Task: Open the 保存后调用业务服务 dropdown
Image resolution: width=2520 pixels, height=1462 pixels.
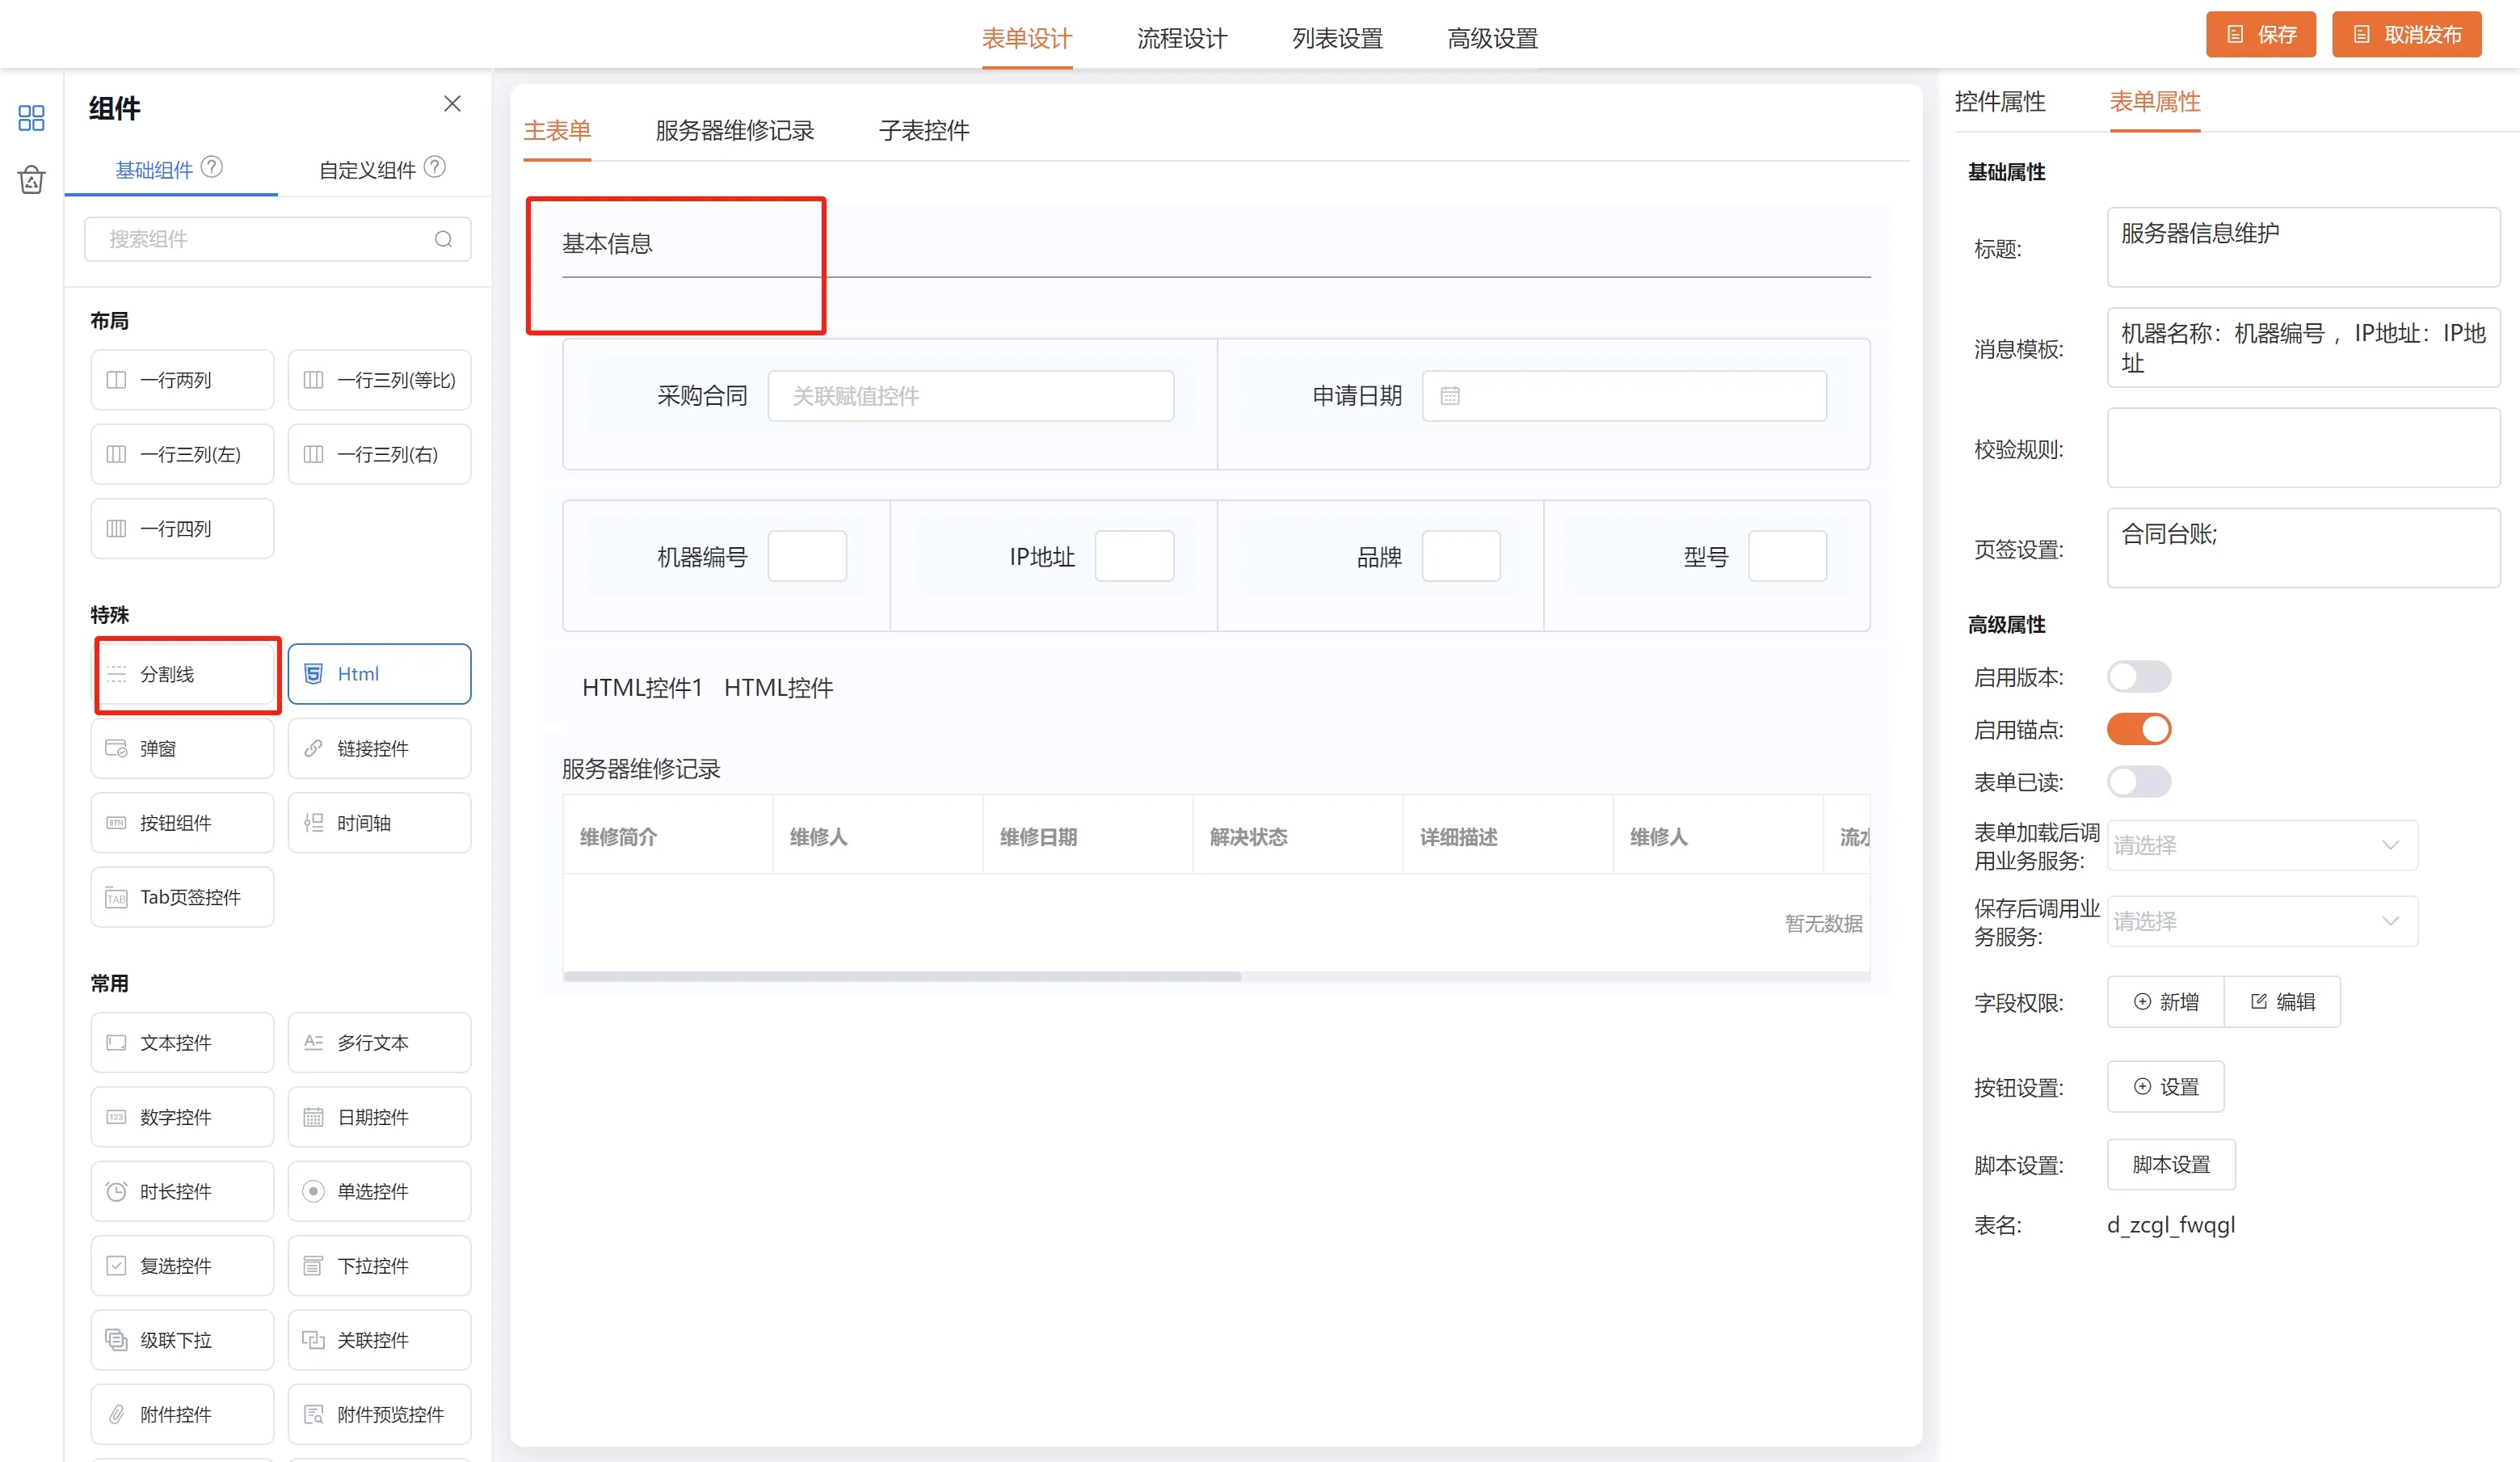Action: pos(2262,921)
